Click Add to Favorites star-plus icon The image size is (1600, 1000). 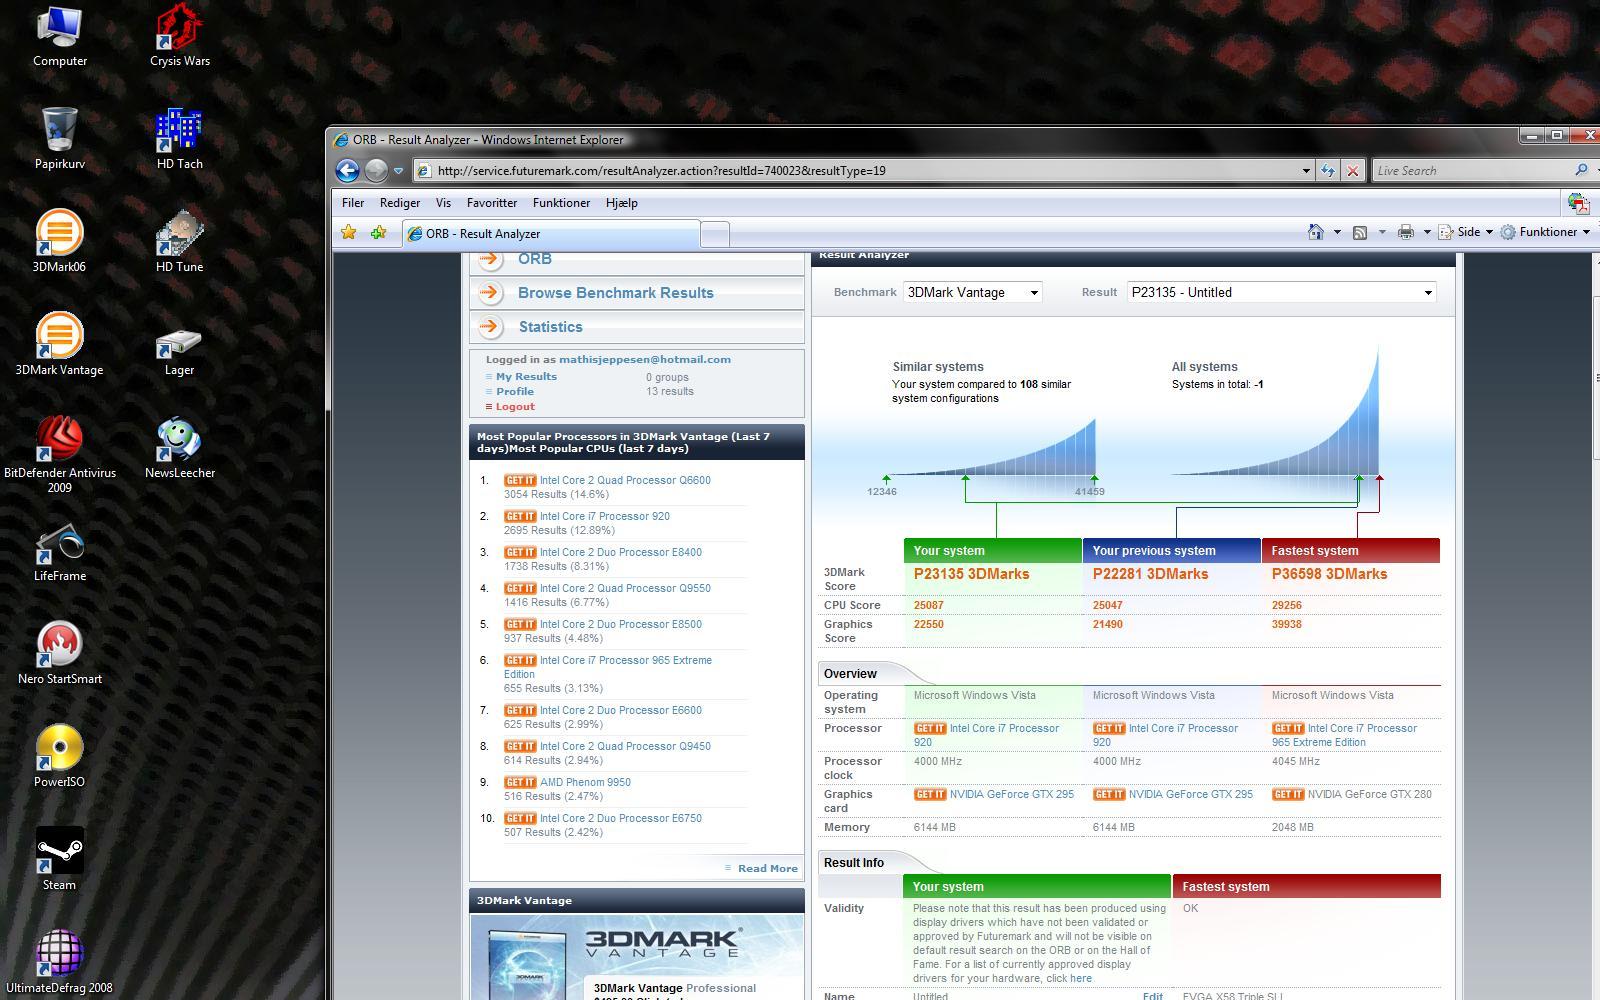pos(378,232)
